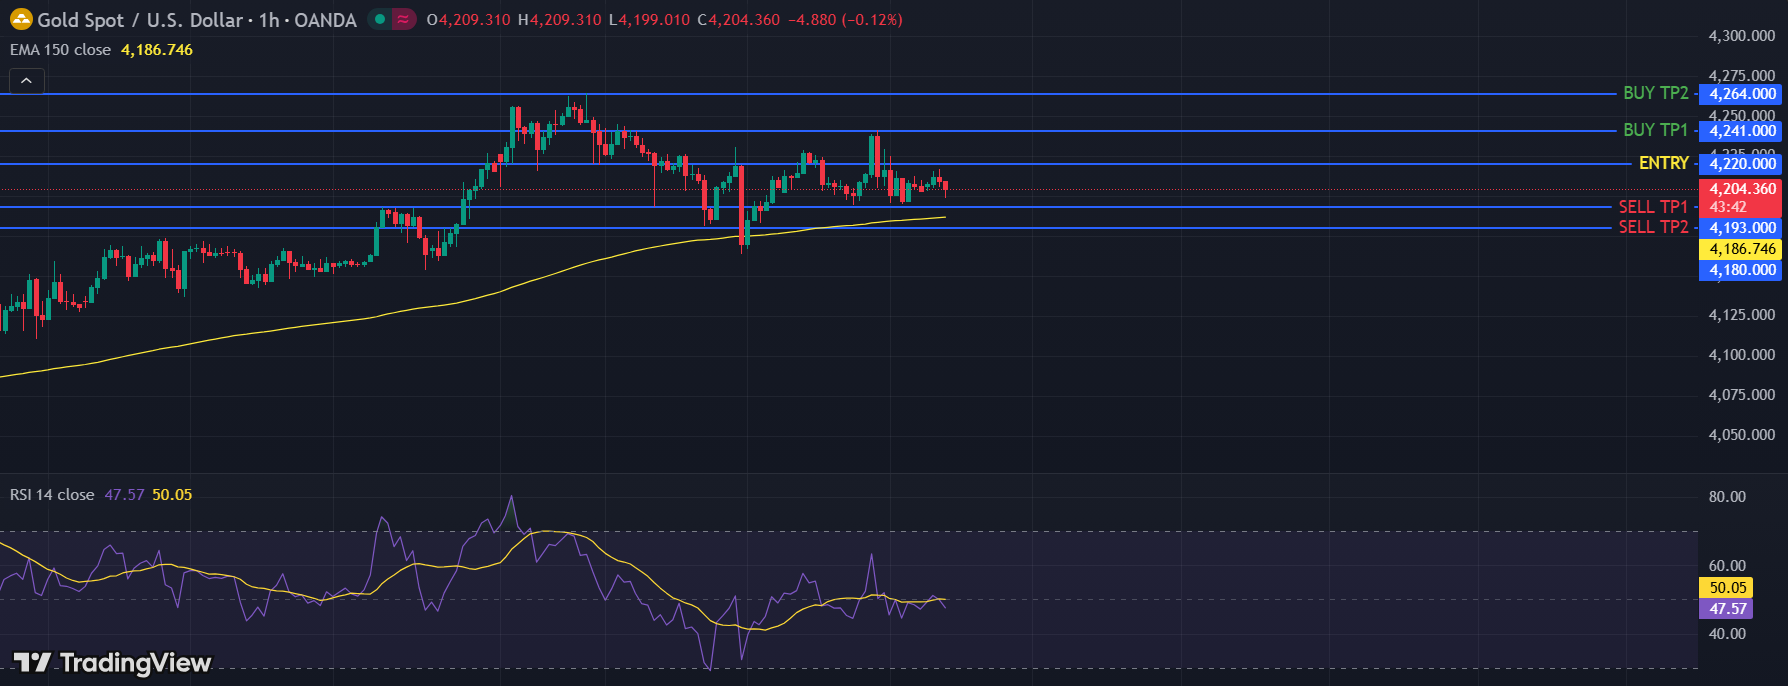Open the Gold Spot / U.S. Dollar symbol title

point(197,20)
